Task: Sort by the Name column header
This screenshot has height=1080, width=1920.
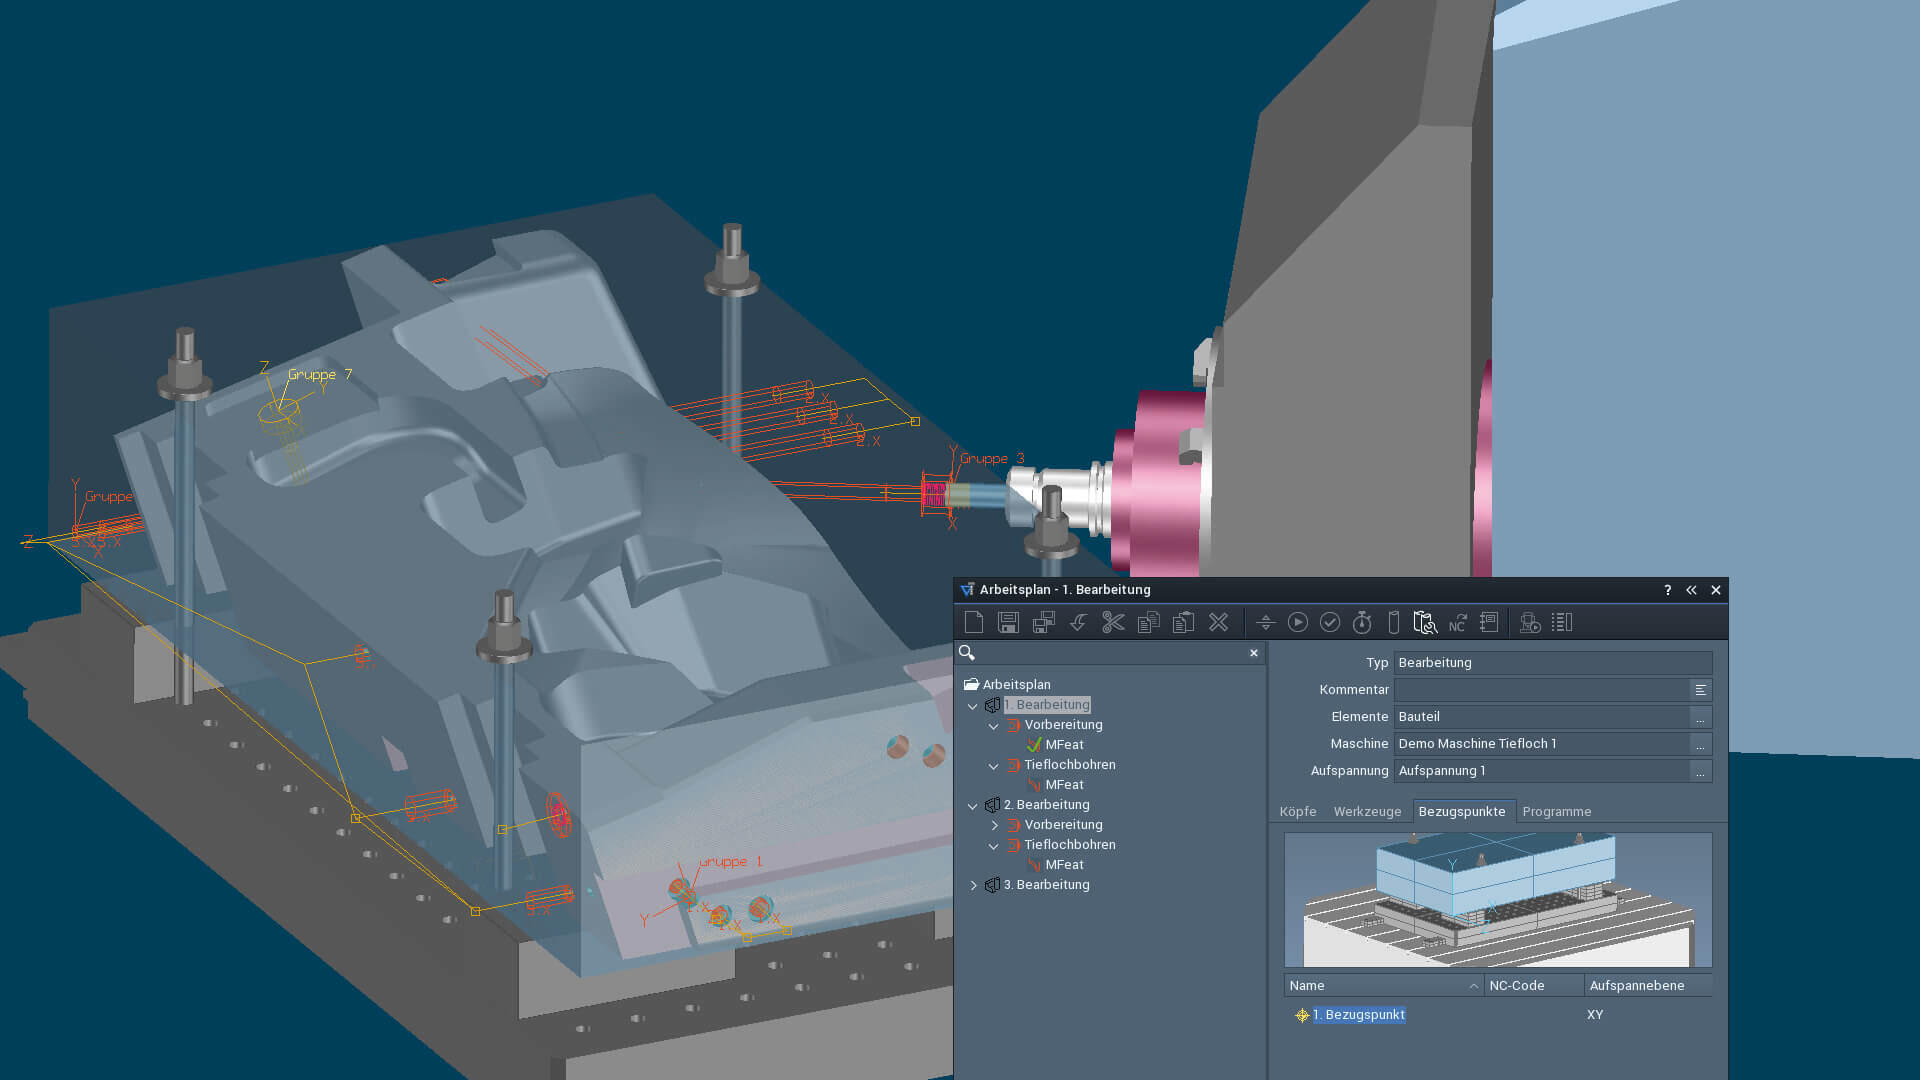Action: coord(1382,986)
